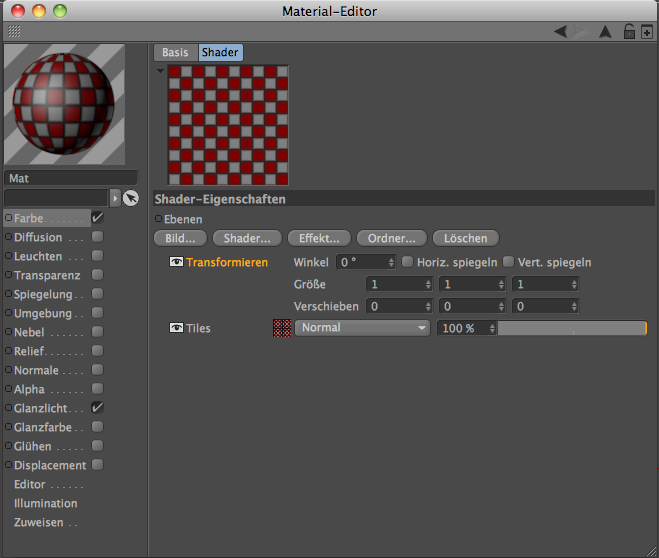This screenshot has width=659, height=558.
Task: Enable the Nebel channel checkbox
Action: click(97, 332)
